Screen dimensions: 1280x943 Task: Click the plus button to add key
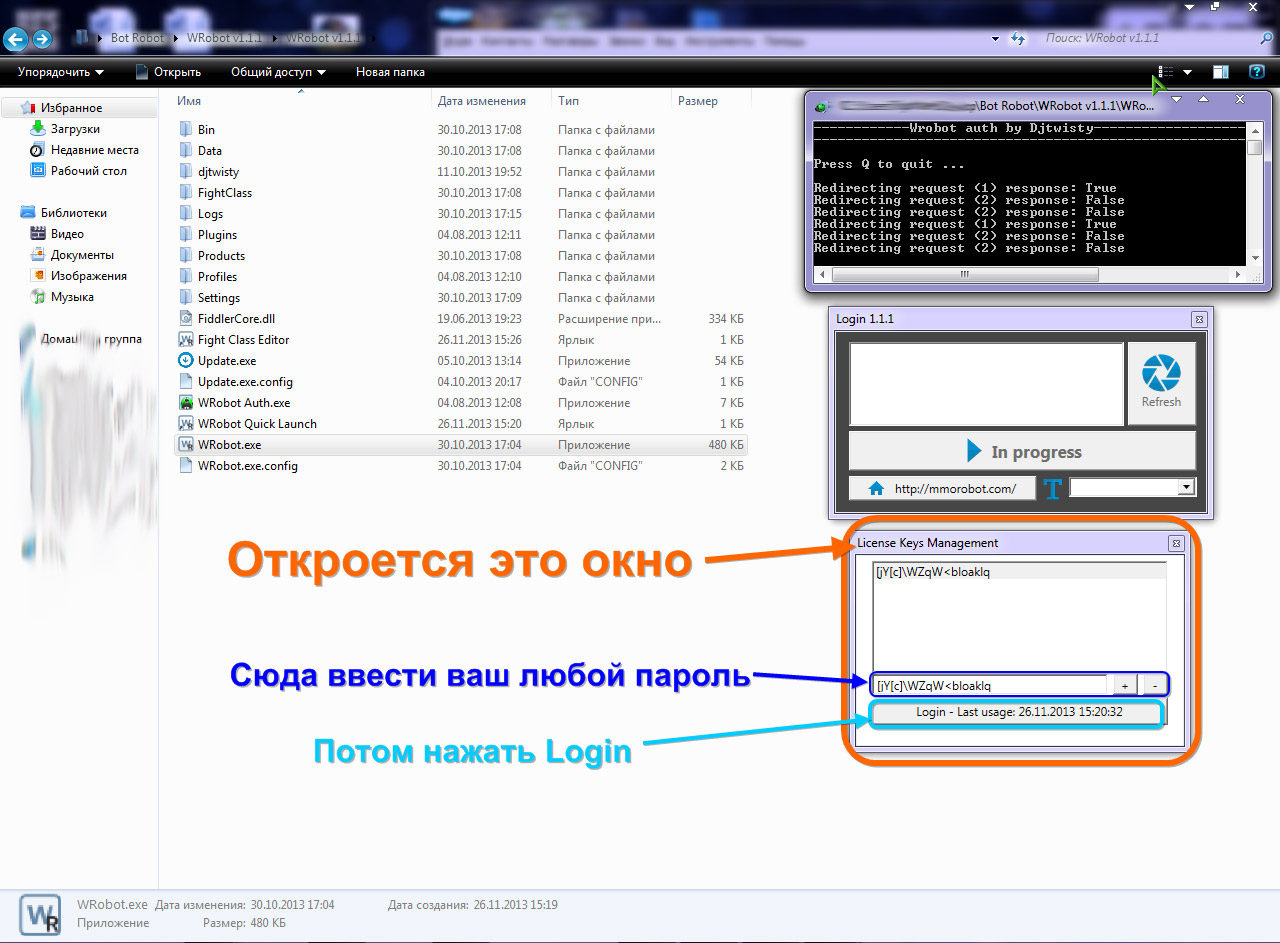[x=1124, y=686]
